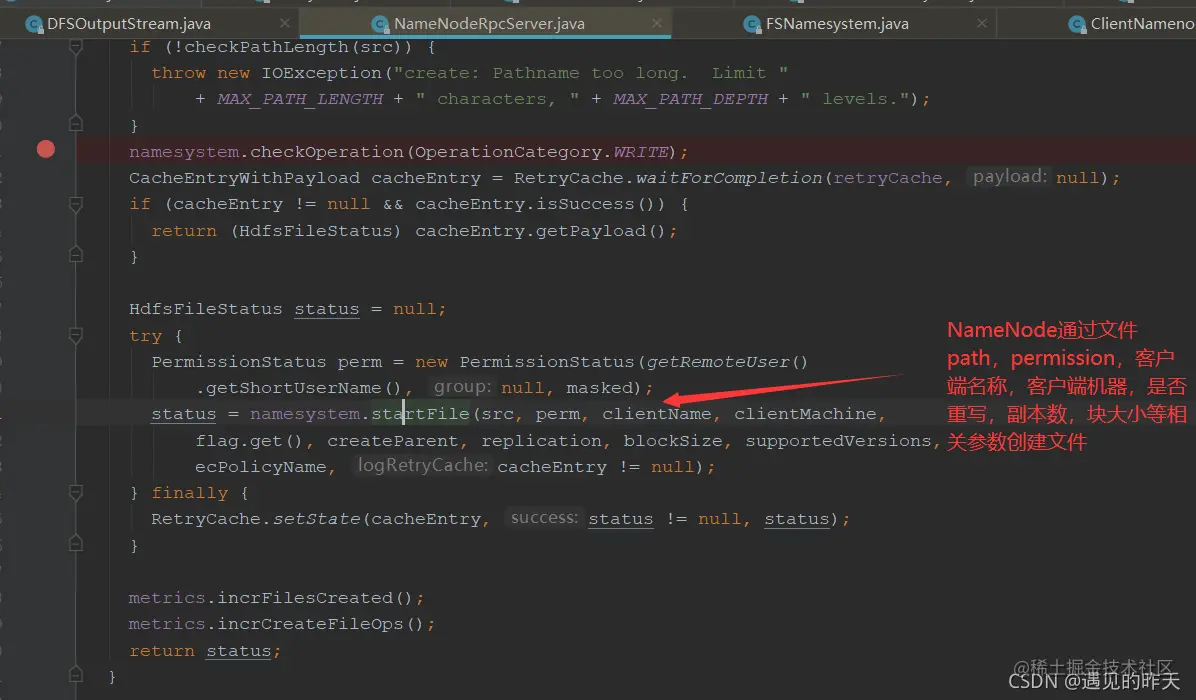Close the DFSOutputStream.java tab
Viewport: 1196px width, 700px height.
click(285, 24)
